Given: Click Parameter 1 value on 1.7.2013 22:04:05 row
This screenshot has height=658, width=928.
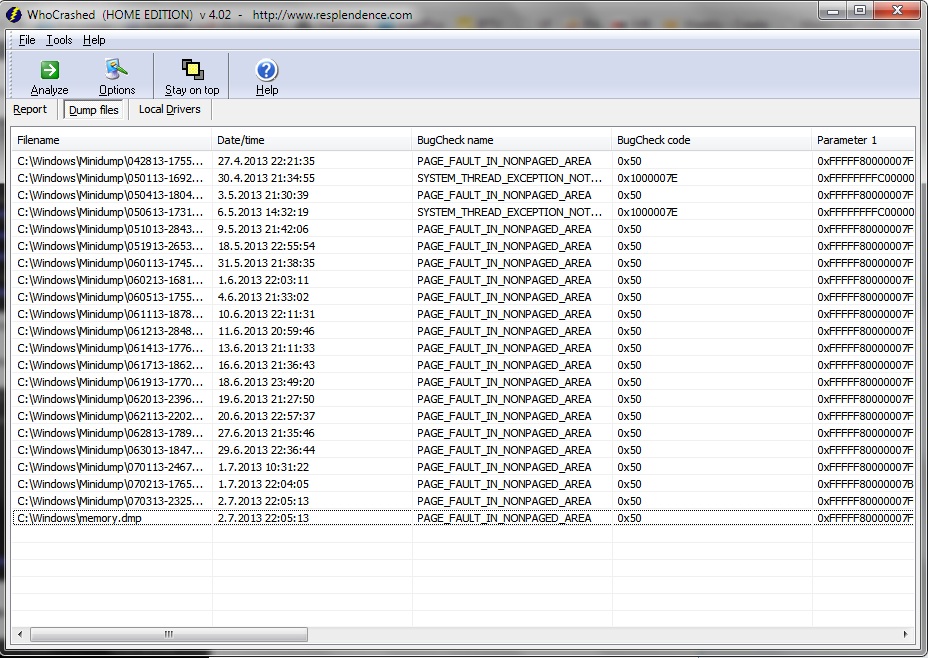Looking at the screenshot, I should point(865,484).
